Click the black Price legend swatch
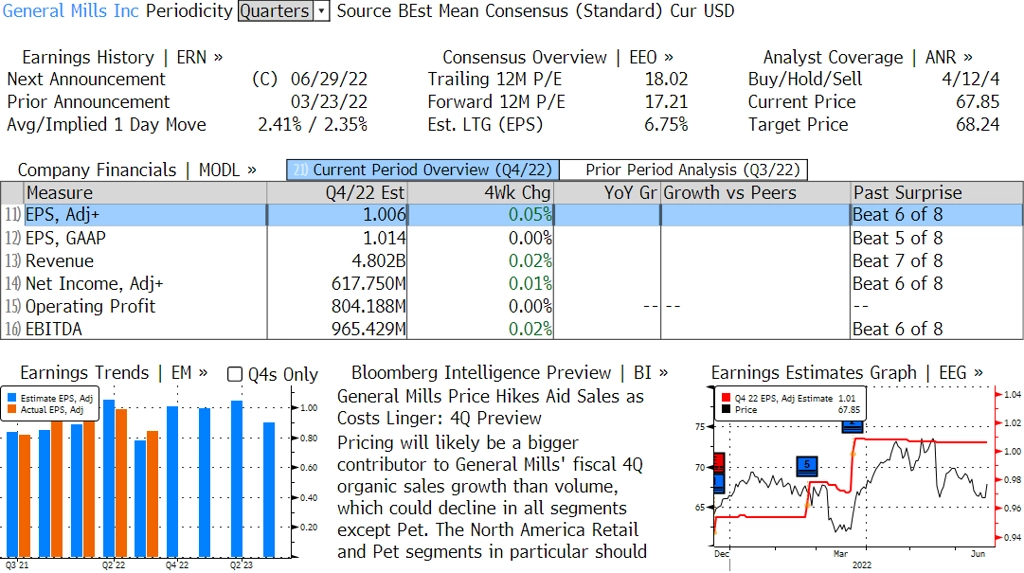This screenshot has height=573, width=1024. 726,410
